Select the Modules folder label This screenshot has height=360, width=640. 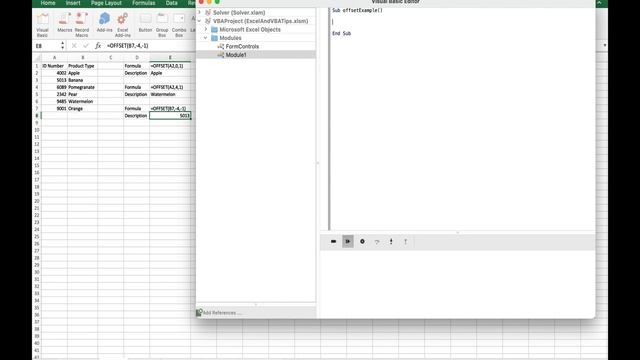[x=230, y=38]
